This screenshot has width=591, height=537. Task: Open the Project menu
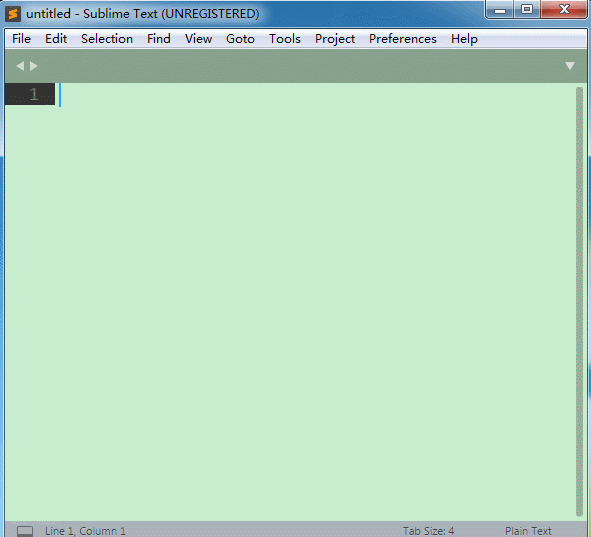(335, 39)
